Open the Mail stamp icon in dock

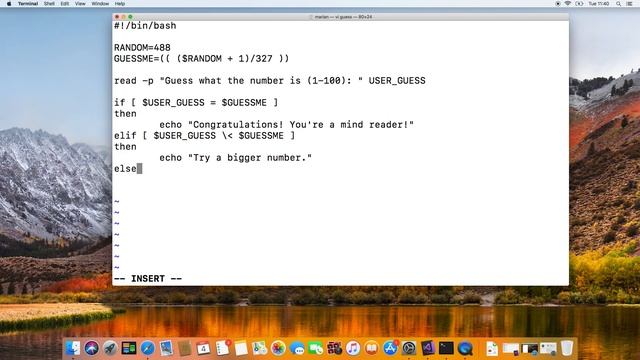[x=166, y=348]
